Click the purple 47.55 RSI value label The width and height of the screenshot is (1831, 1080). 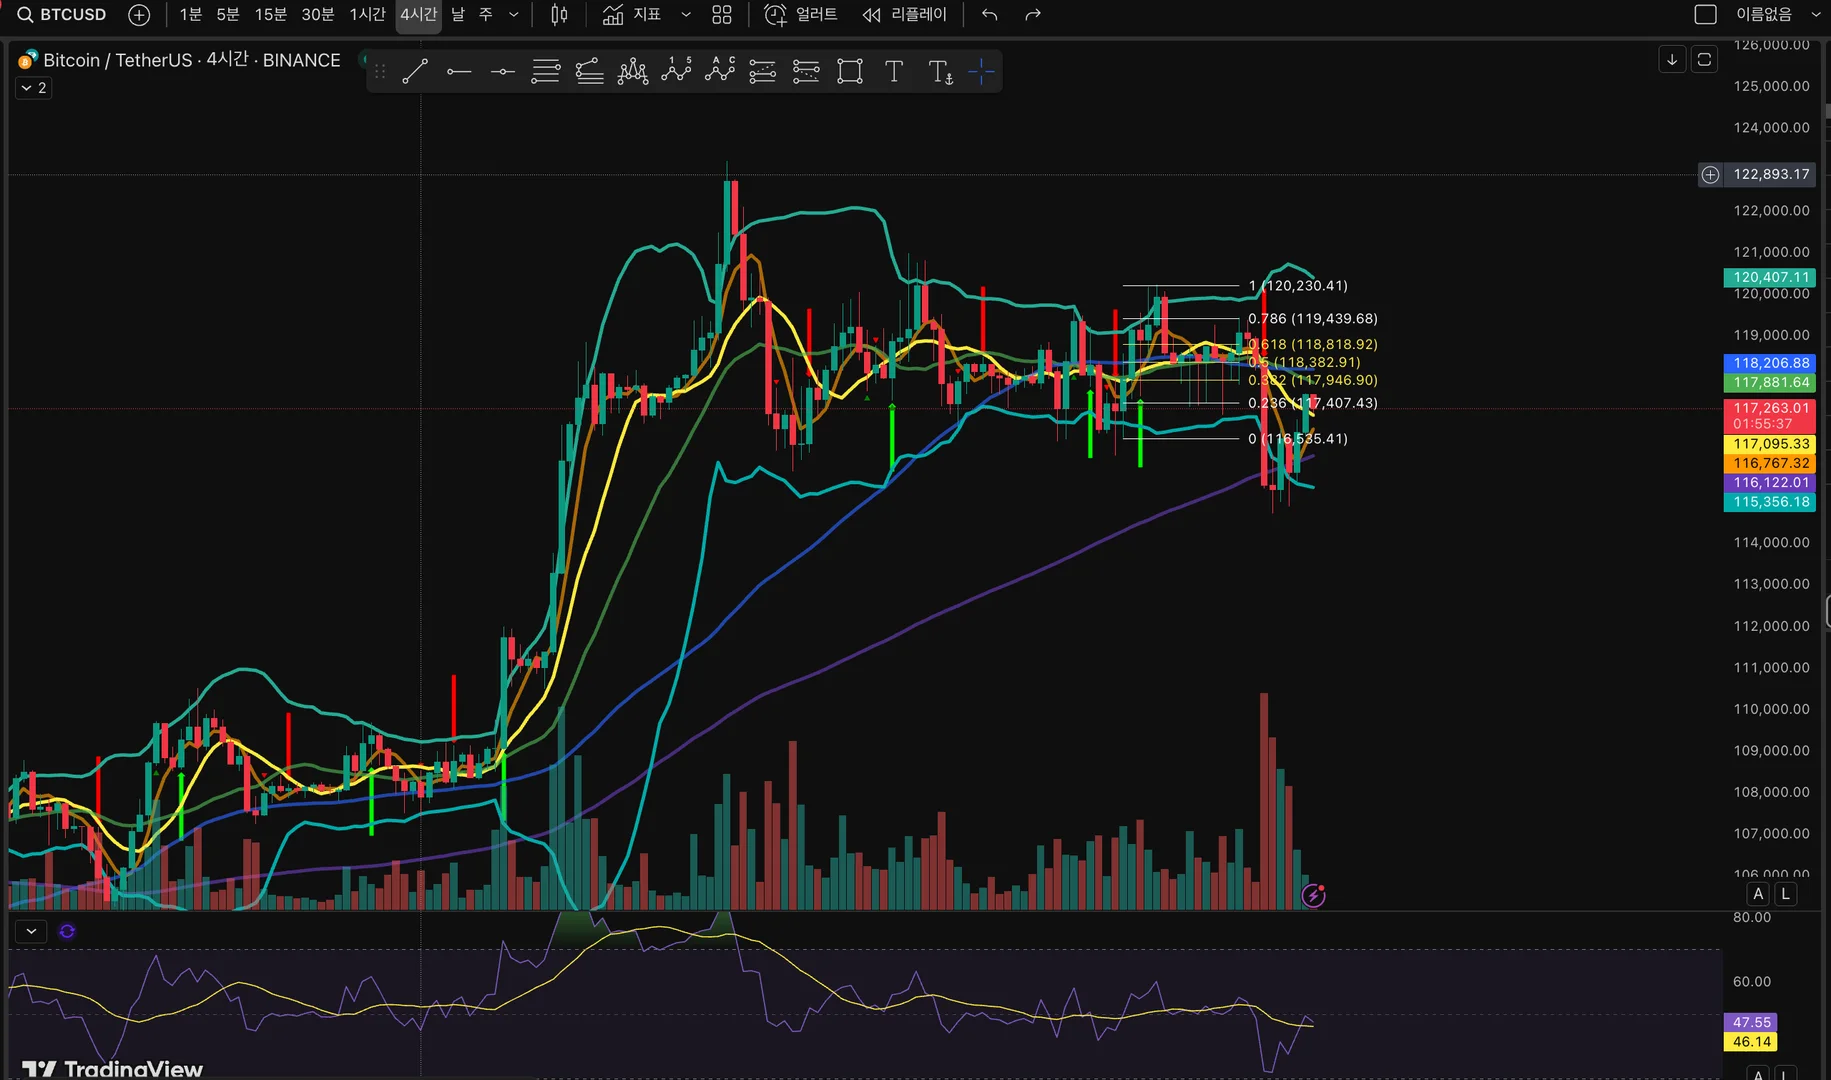tap(1751, 1022)
